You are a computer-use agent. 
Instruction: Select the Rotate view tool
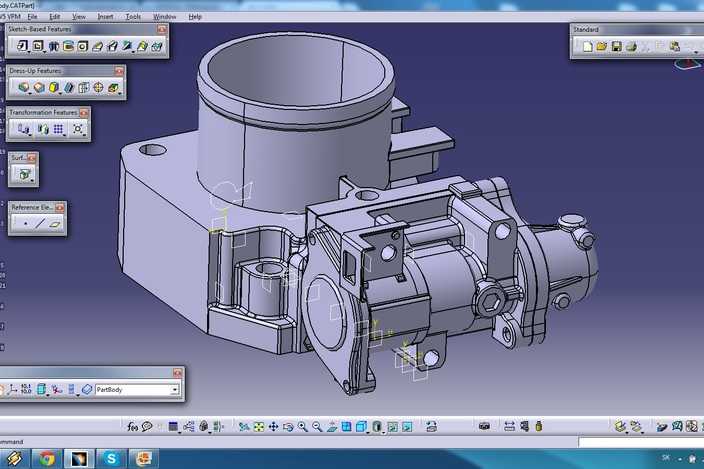coord(288,427)
